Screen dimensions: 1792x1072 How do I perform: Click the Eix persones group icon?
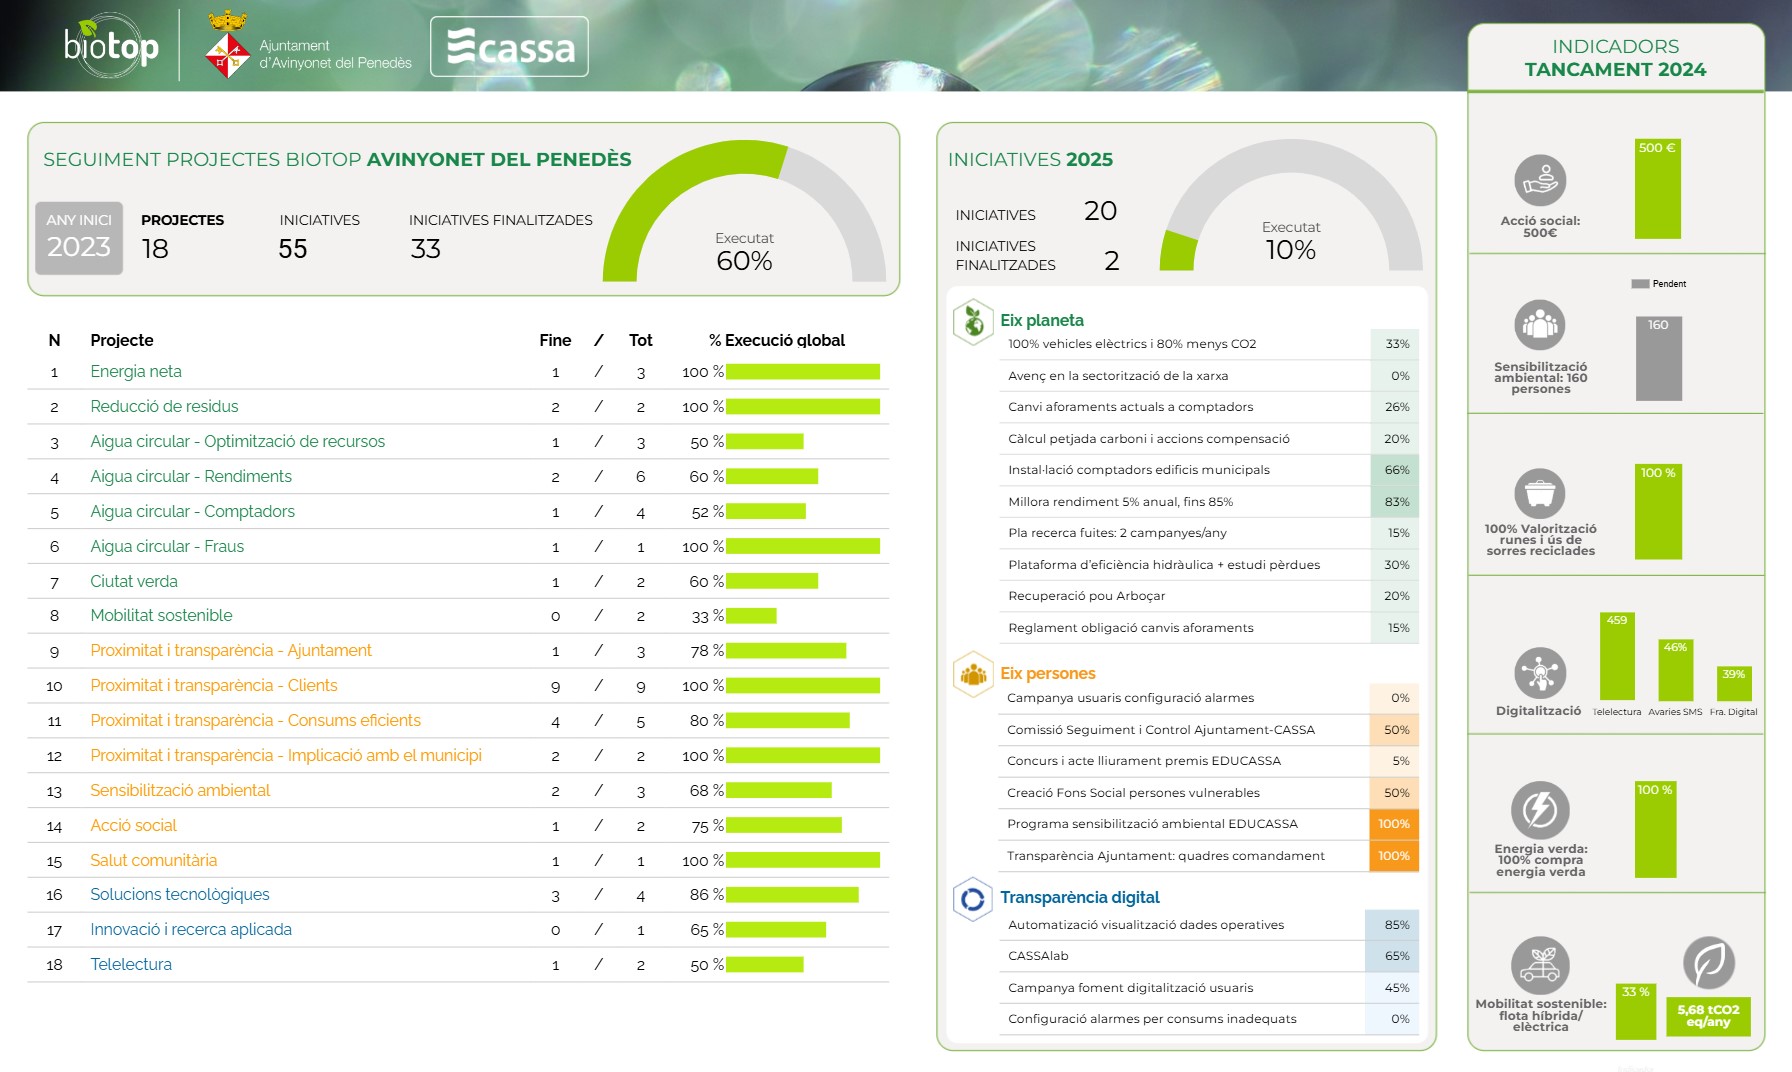click(x=972, y=675)
